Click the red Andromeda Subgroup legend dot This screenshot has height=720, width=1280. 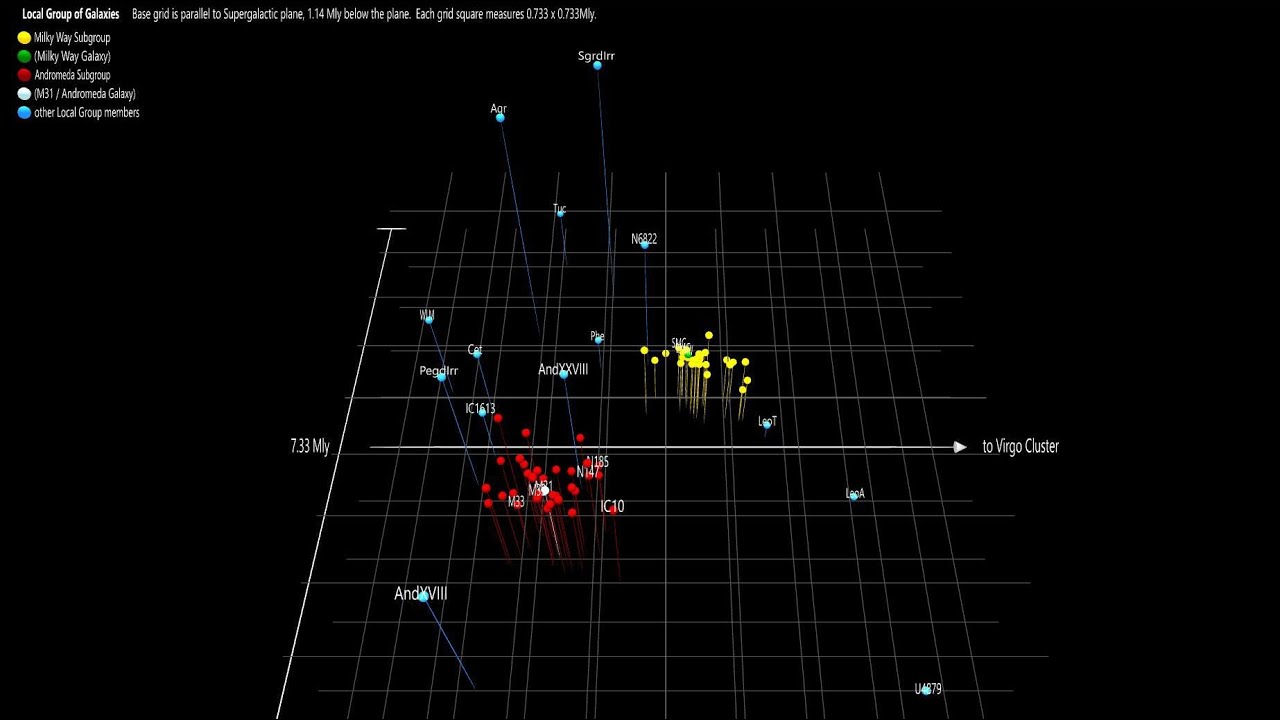pos(24,75)
